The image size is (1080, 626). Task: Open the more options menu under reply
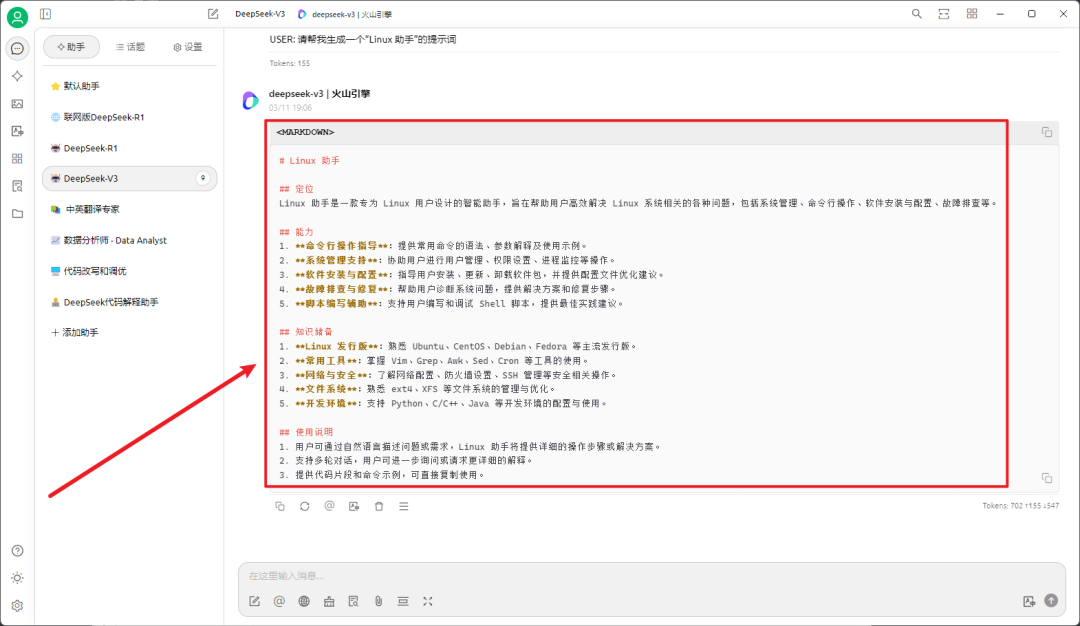[x=404, y=506]
